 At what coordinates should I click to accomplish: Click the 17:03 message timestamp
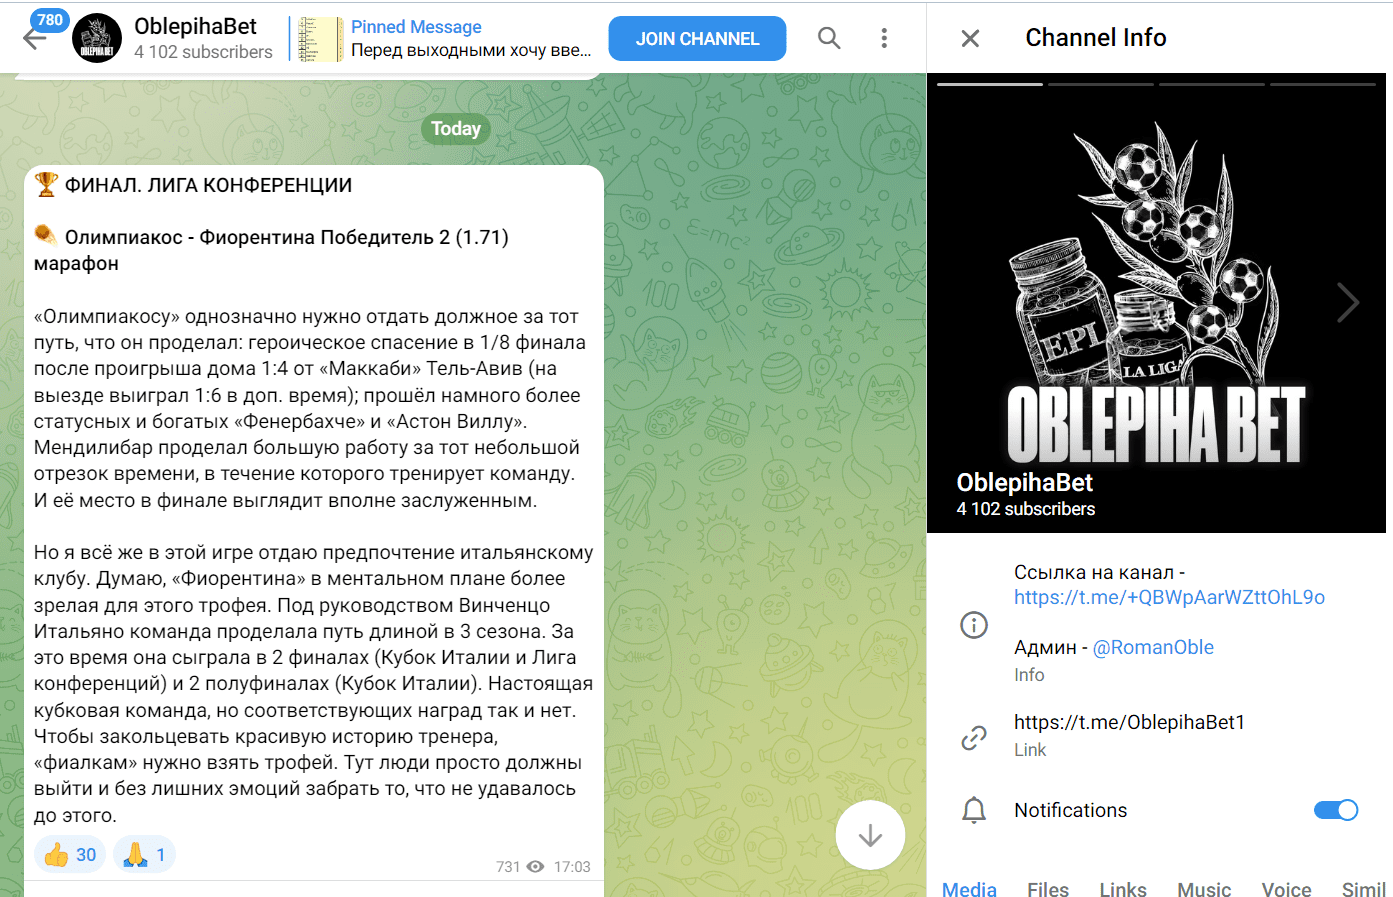click(x=572, y=867)
